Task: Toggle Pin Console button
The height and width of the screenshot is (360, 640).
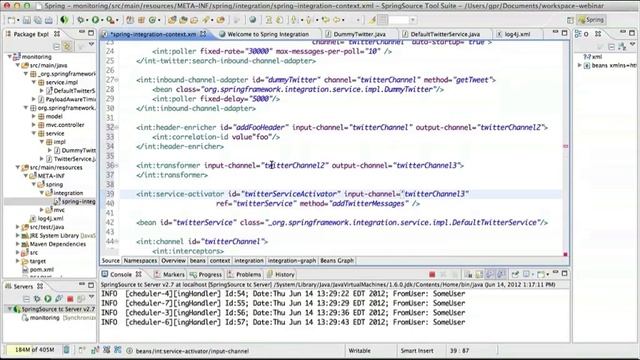Action: click(516, 274)
